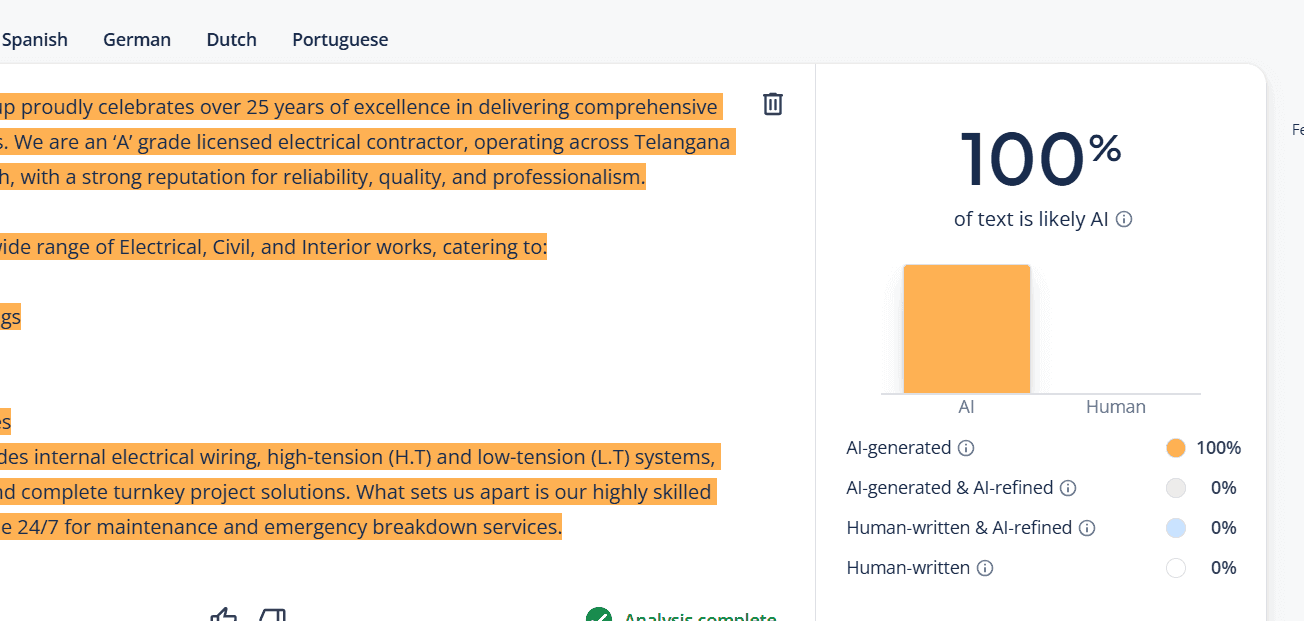Copy the scanned text
The image size is (1304, 621).
tap(270, 614)
